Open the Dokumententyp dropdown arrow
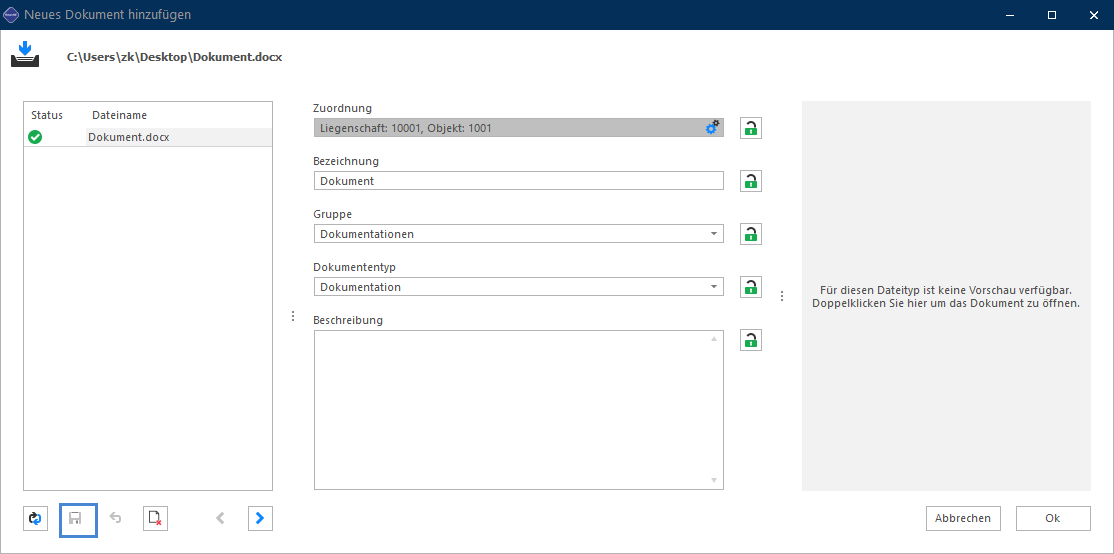The height and width of the screenshot is (554, 1114). [x=714, y=287]
